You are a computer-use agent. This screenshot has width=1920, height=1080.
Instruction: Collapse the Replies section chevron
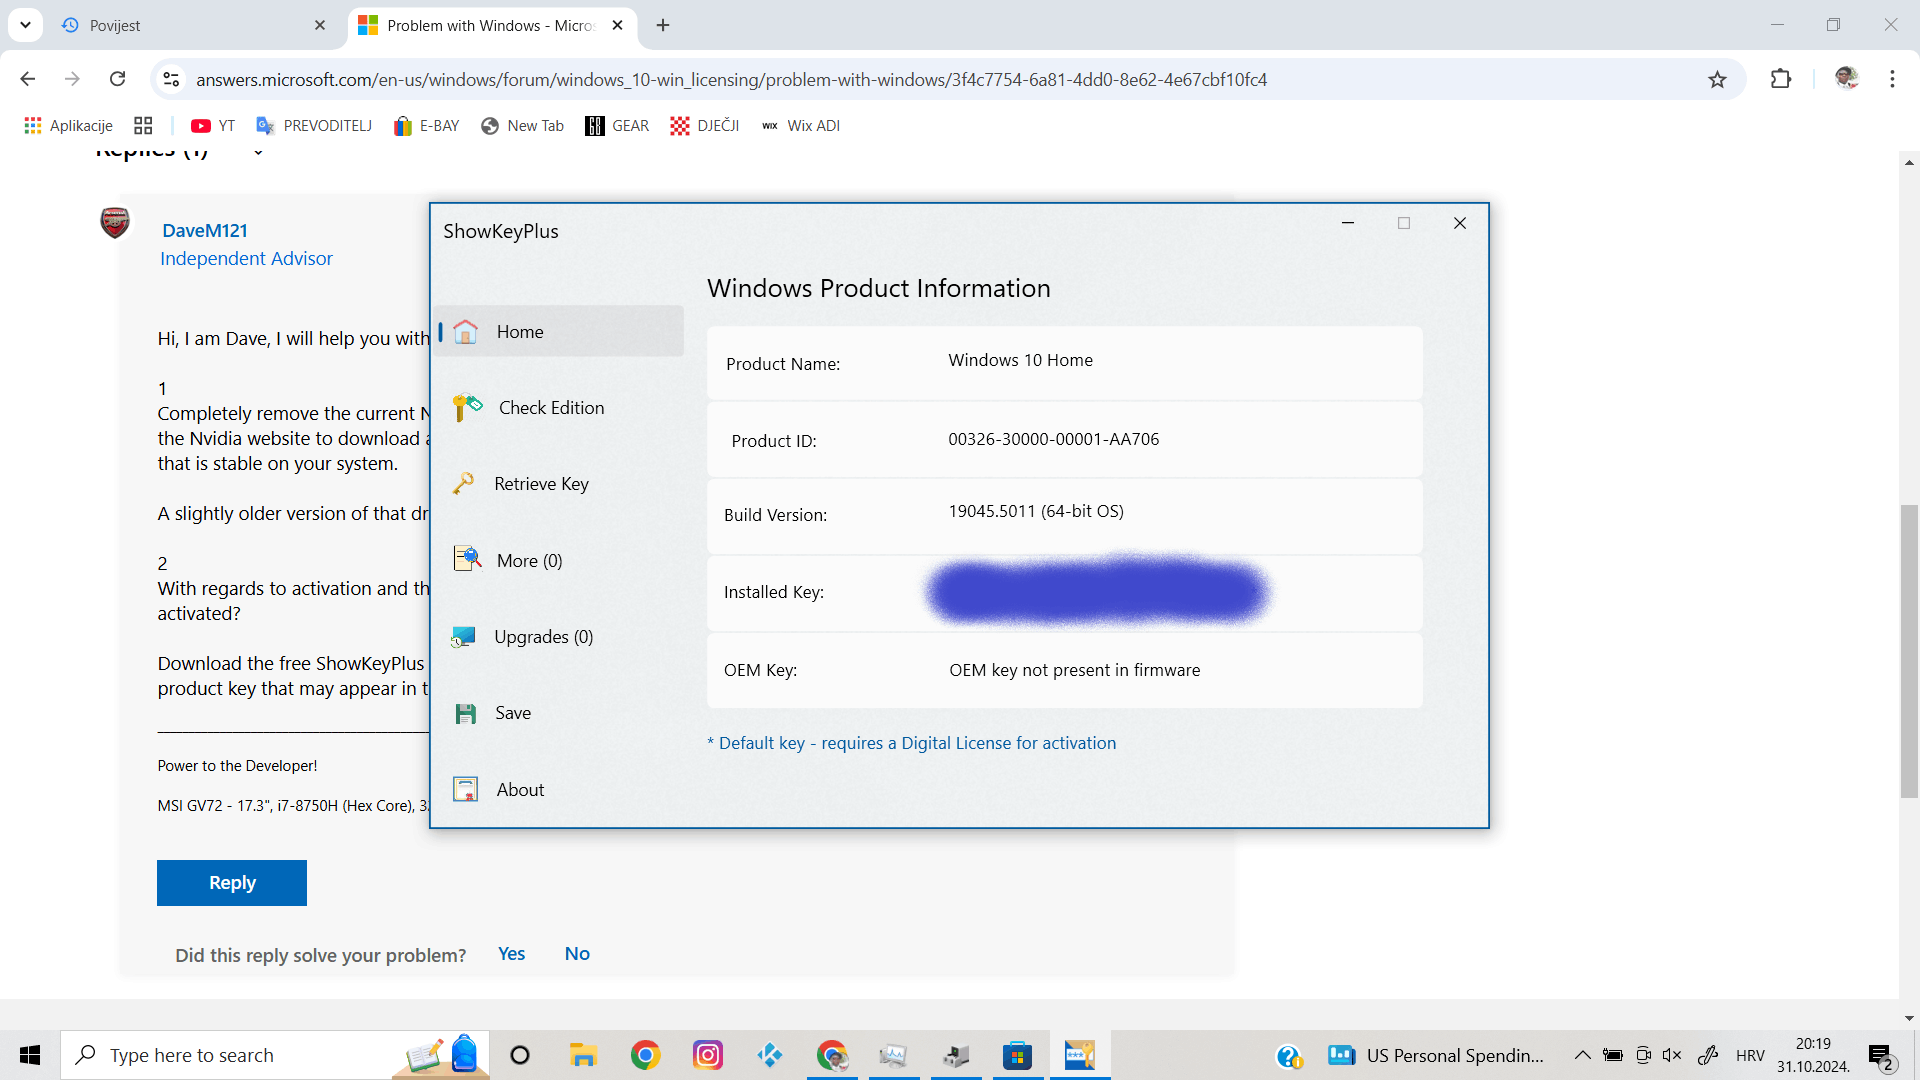click(258, 153)
